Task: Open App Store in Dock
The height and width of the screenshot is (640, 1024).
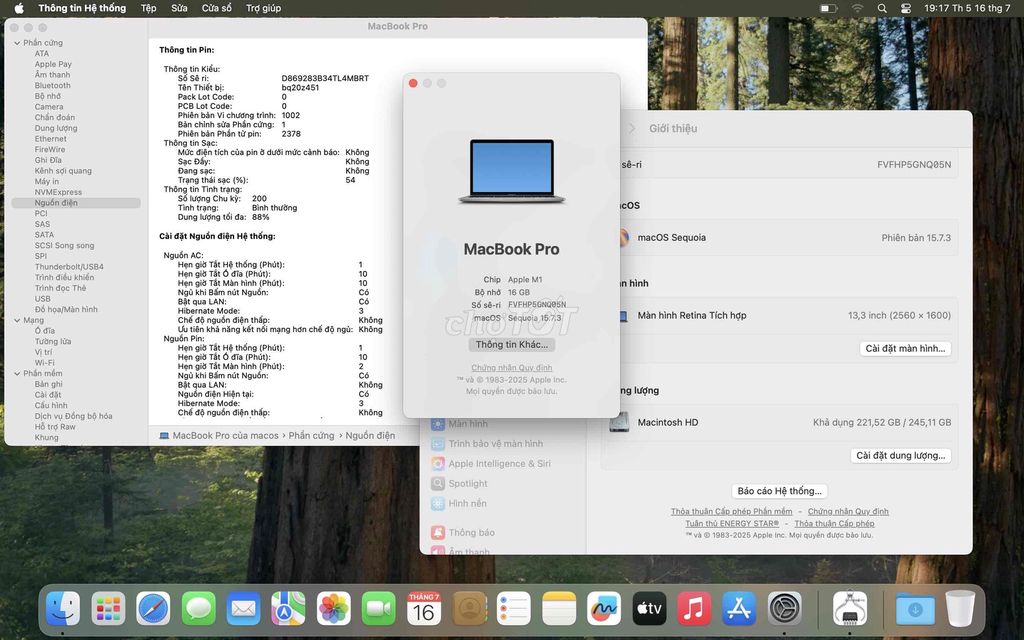Action: pos(739,608)
